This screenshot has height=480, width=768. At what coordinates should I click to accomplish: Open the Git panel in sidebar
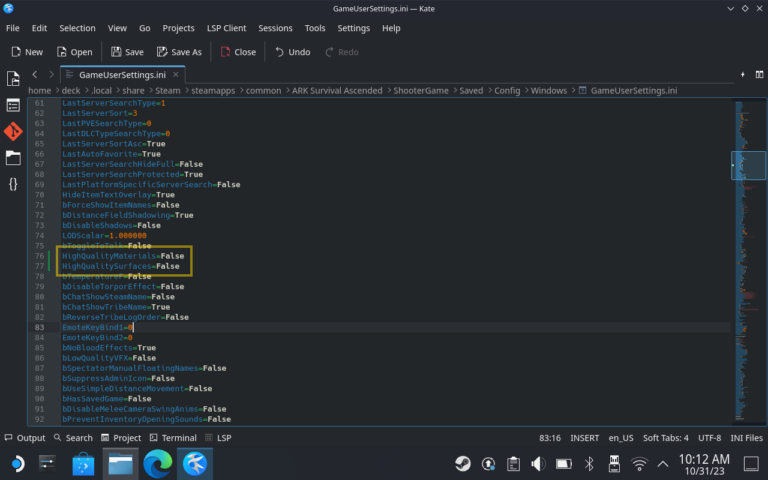(x=13, y=131)
